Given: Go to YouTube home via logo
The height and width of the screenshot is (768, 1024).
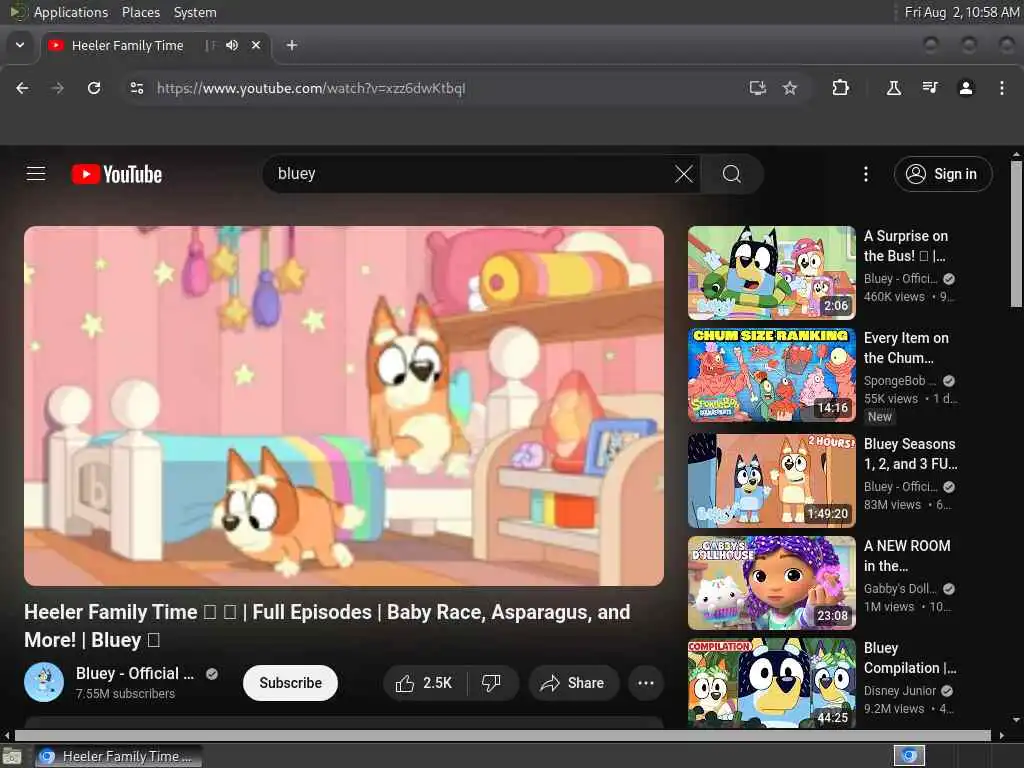Looking at the screenshot, I should pos(117,174).
